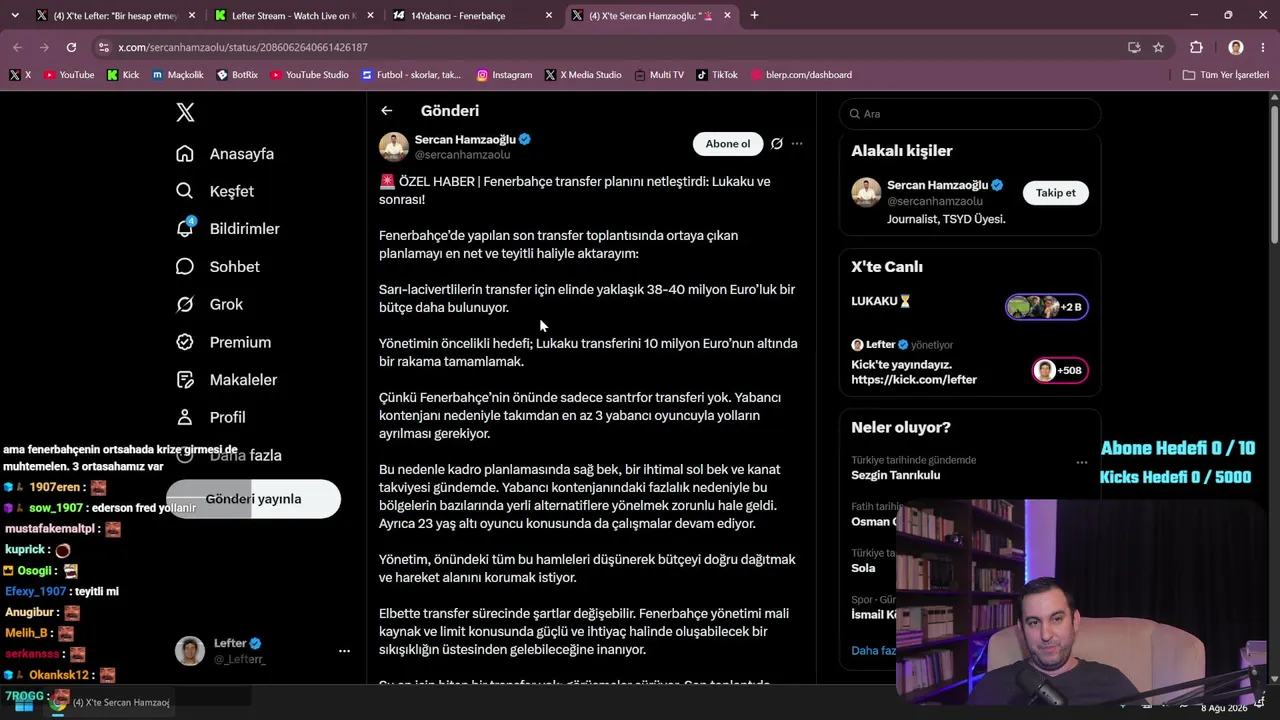Open Chrome profile avatar
Image resolution: width=1280 pixels, height=720 pixels.
(x=1236, y=47)
